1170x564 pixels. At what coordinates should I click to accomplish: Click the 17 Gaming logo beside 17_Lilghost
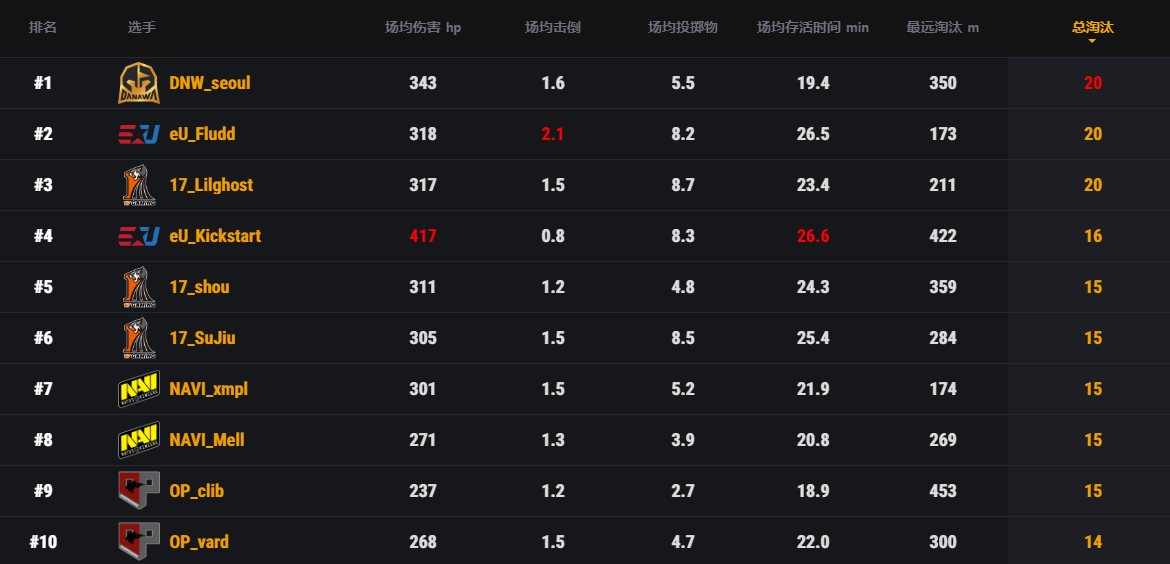click(138, 185)
